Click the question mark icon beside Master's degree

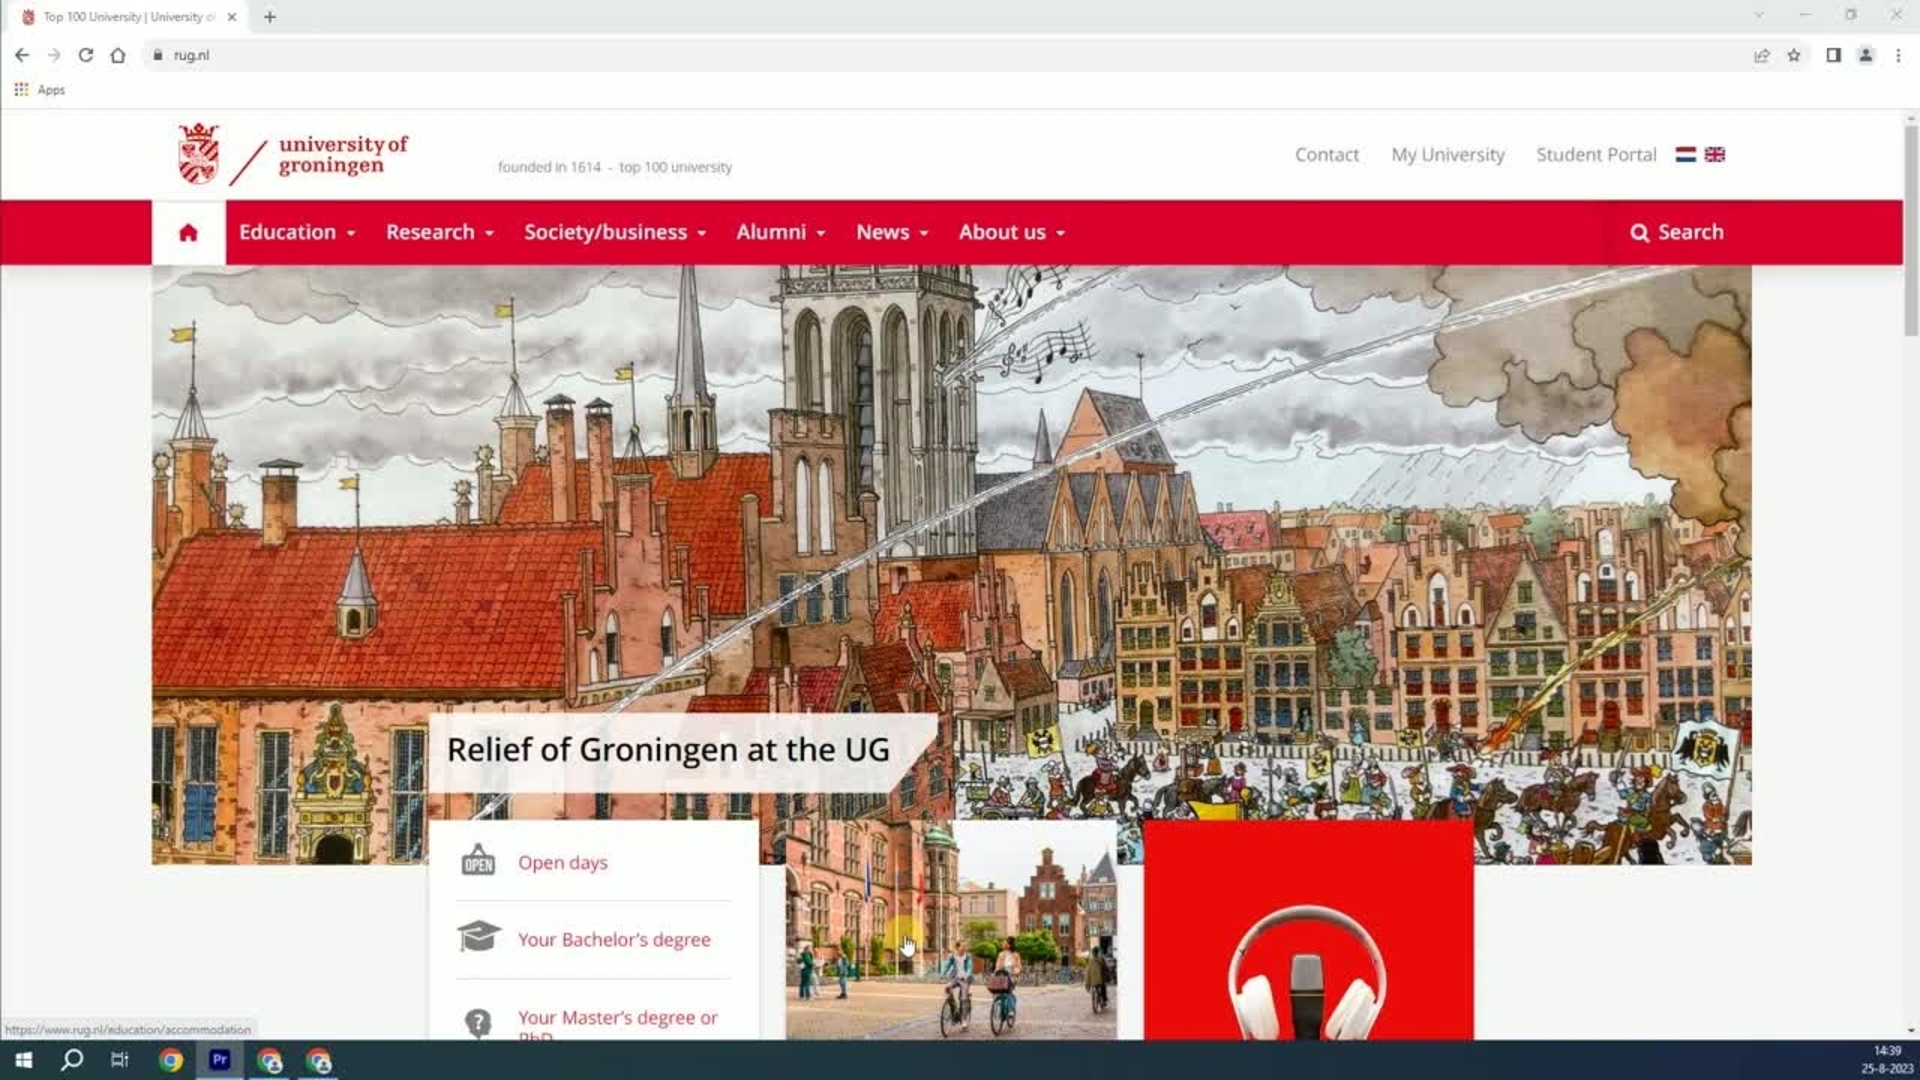pyautogui.click(x=478, y=1022)
